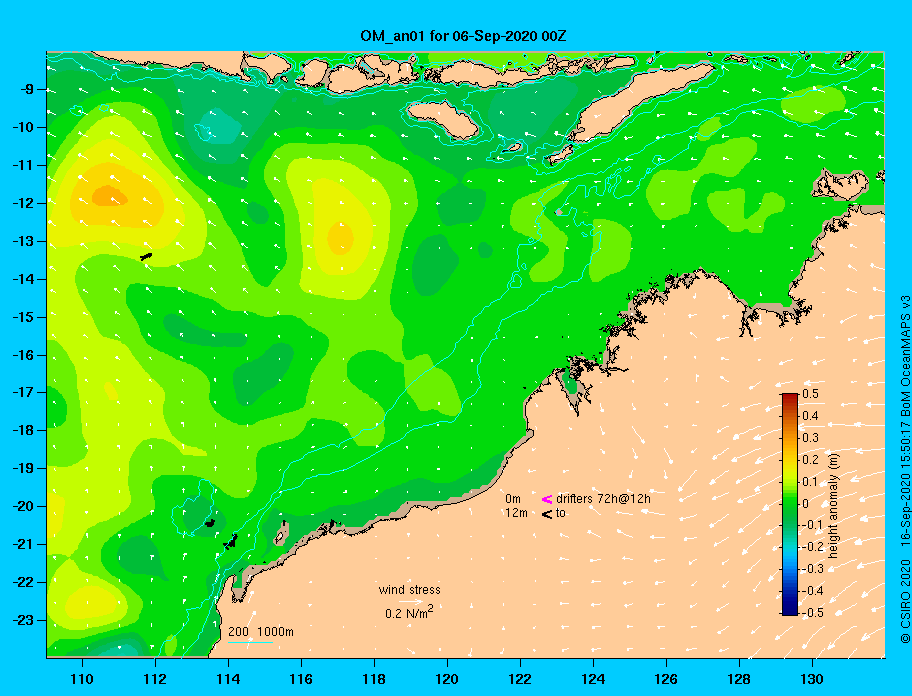Click the vertical CSIRO 2020 copyright text

point(905,469)
